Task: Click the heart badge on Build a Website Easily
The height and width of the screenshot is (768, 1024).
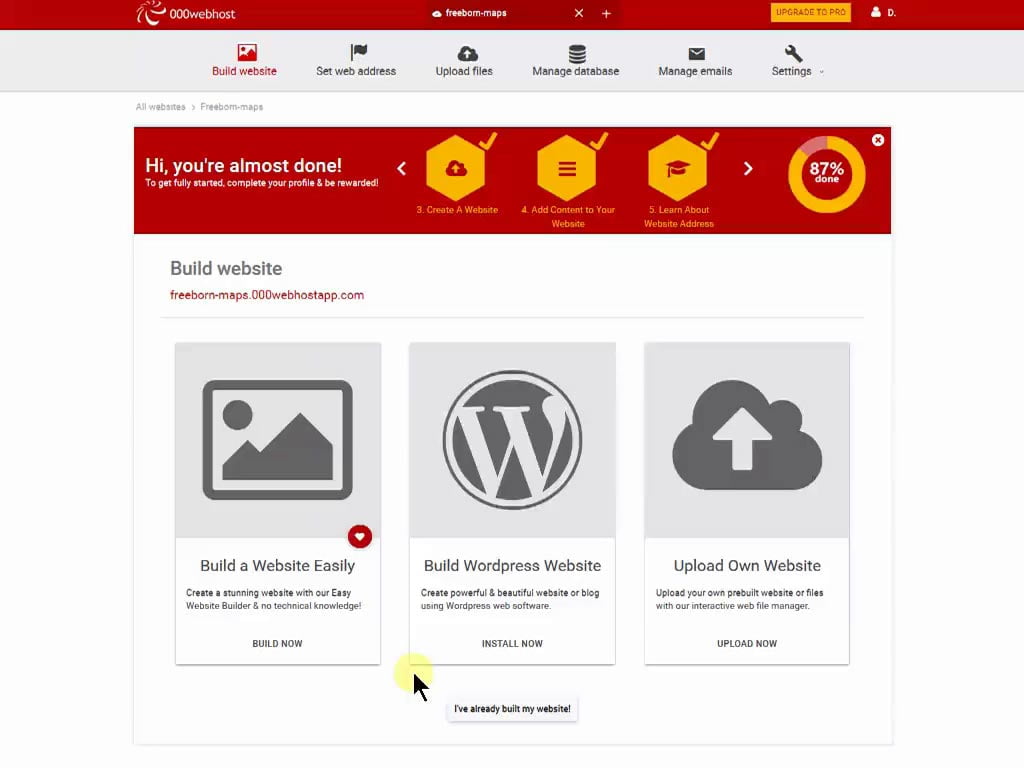Action: [x=360, y=536]
